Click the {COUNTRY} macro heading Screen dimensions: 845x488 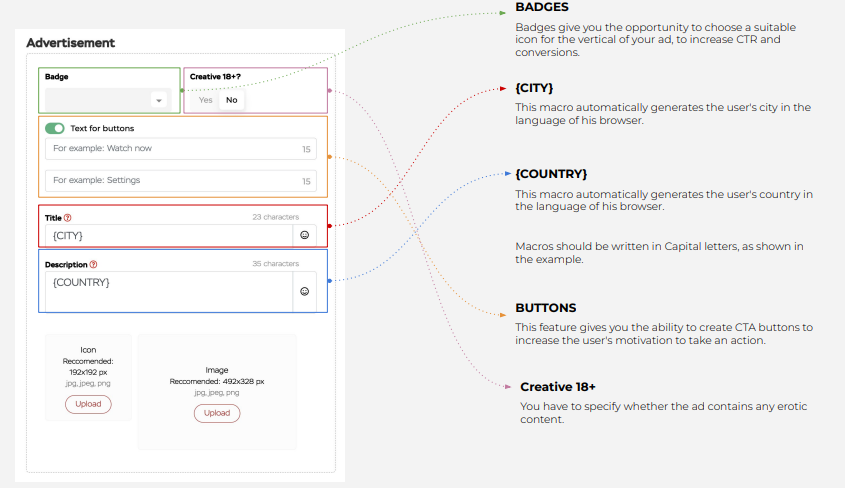[x=551, y=174]
